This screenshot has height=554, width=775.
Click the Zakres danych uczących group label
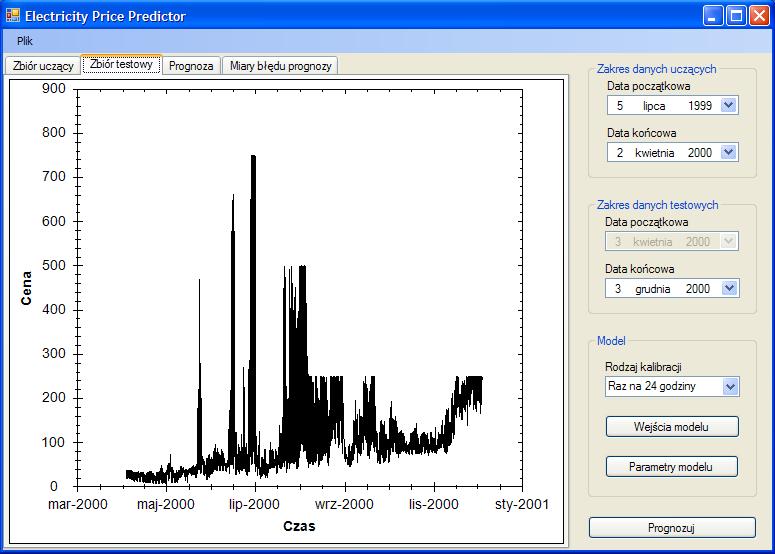coord(656,69)
